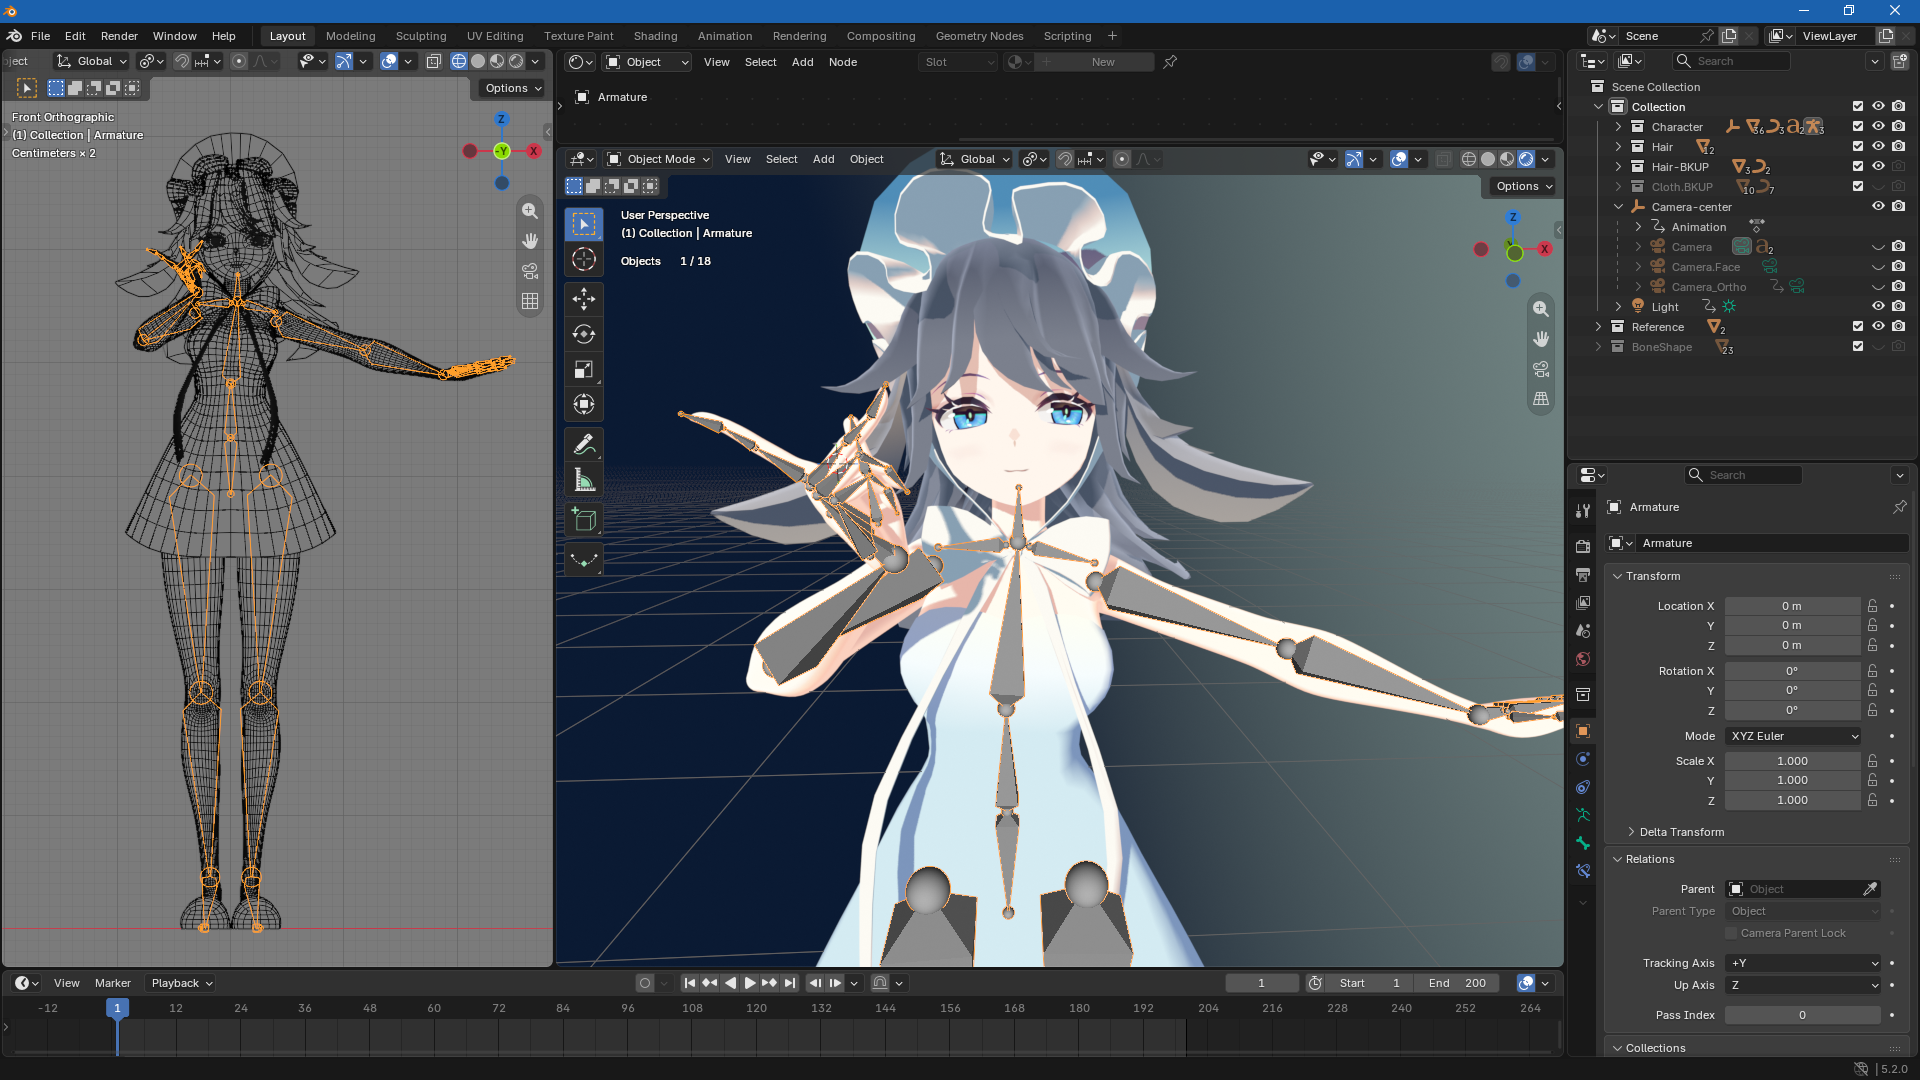Uncheck the Character collection checkbox
Screen dimensions: 1920x1080
click(1858, 127)
